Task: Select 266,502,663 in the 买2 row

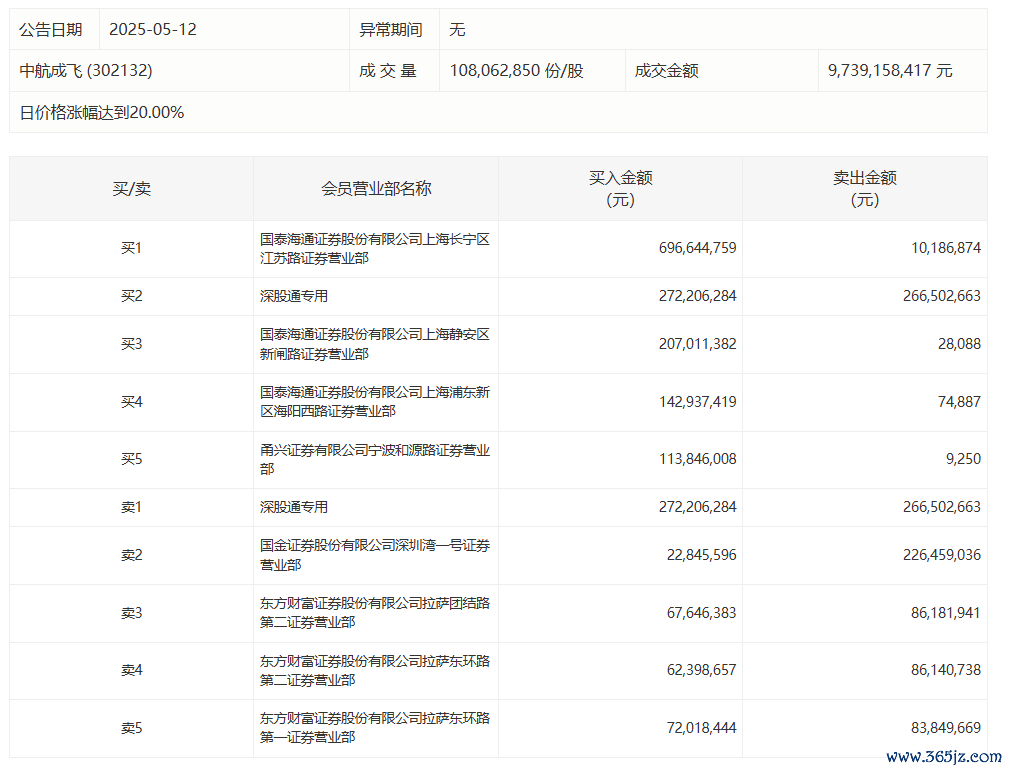Action: (942, 296)
